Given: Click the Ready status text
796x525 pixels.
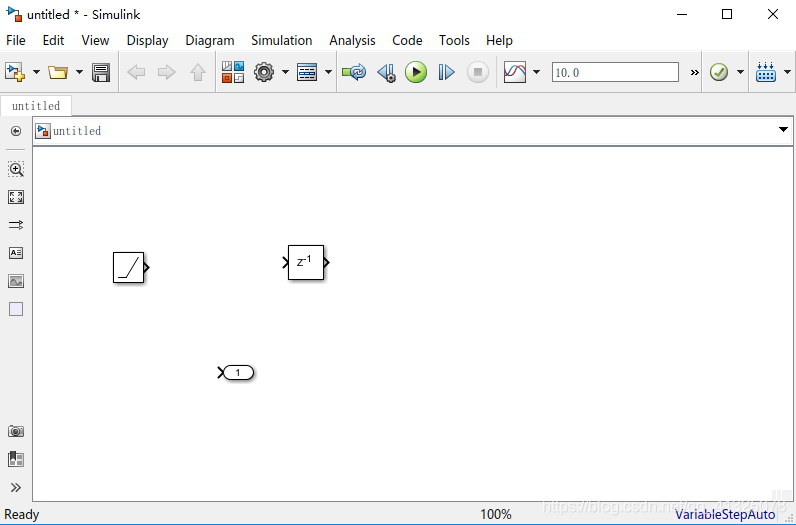Looking at the screenshot, I should pos(22,514).
